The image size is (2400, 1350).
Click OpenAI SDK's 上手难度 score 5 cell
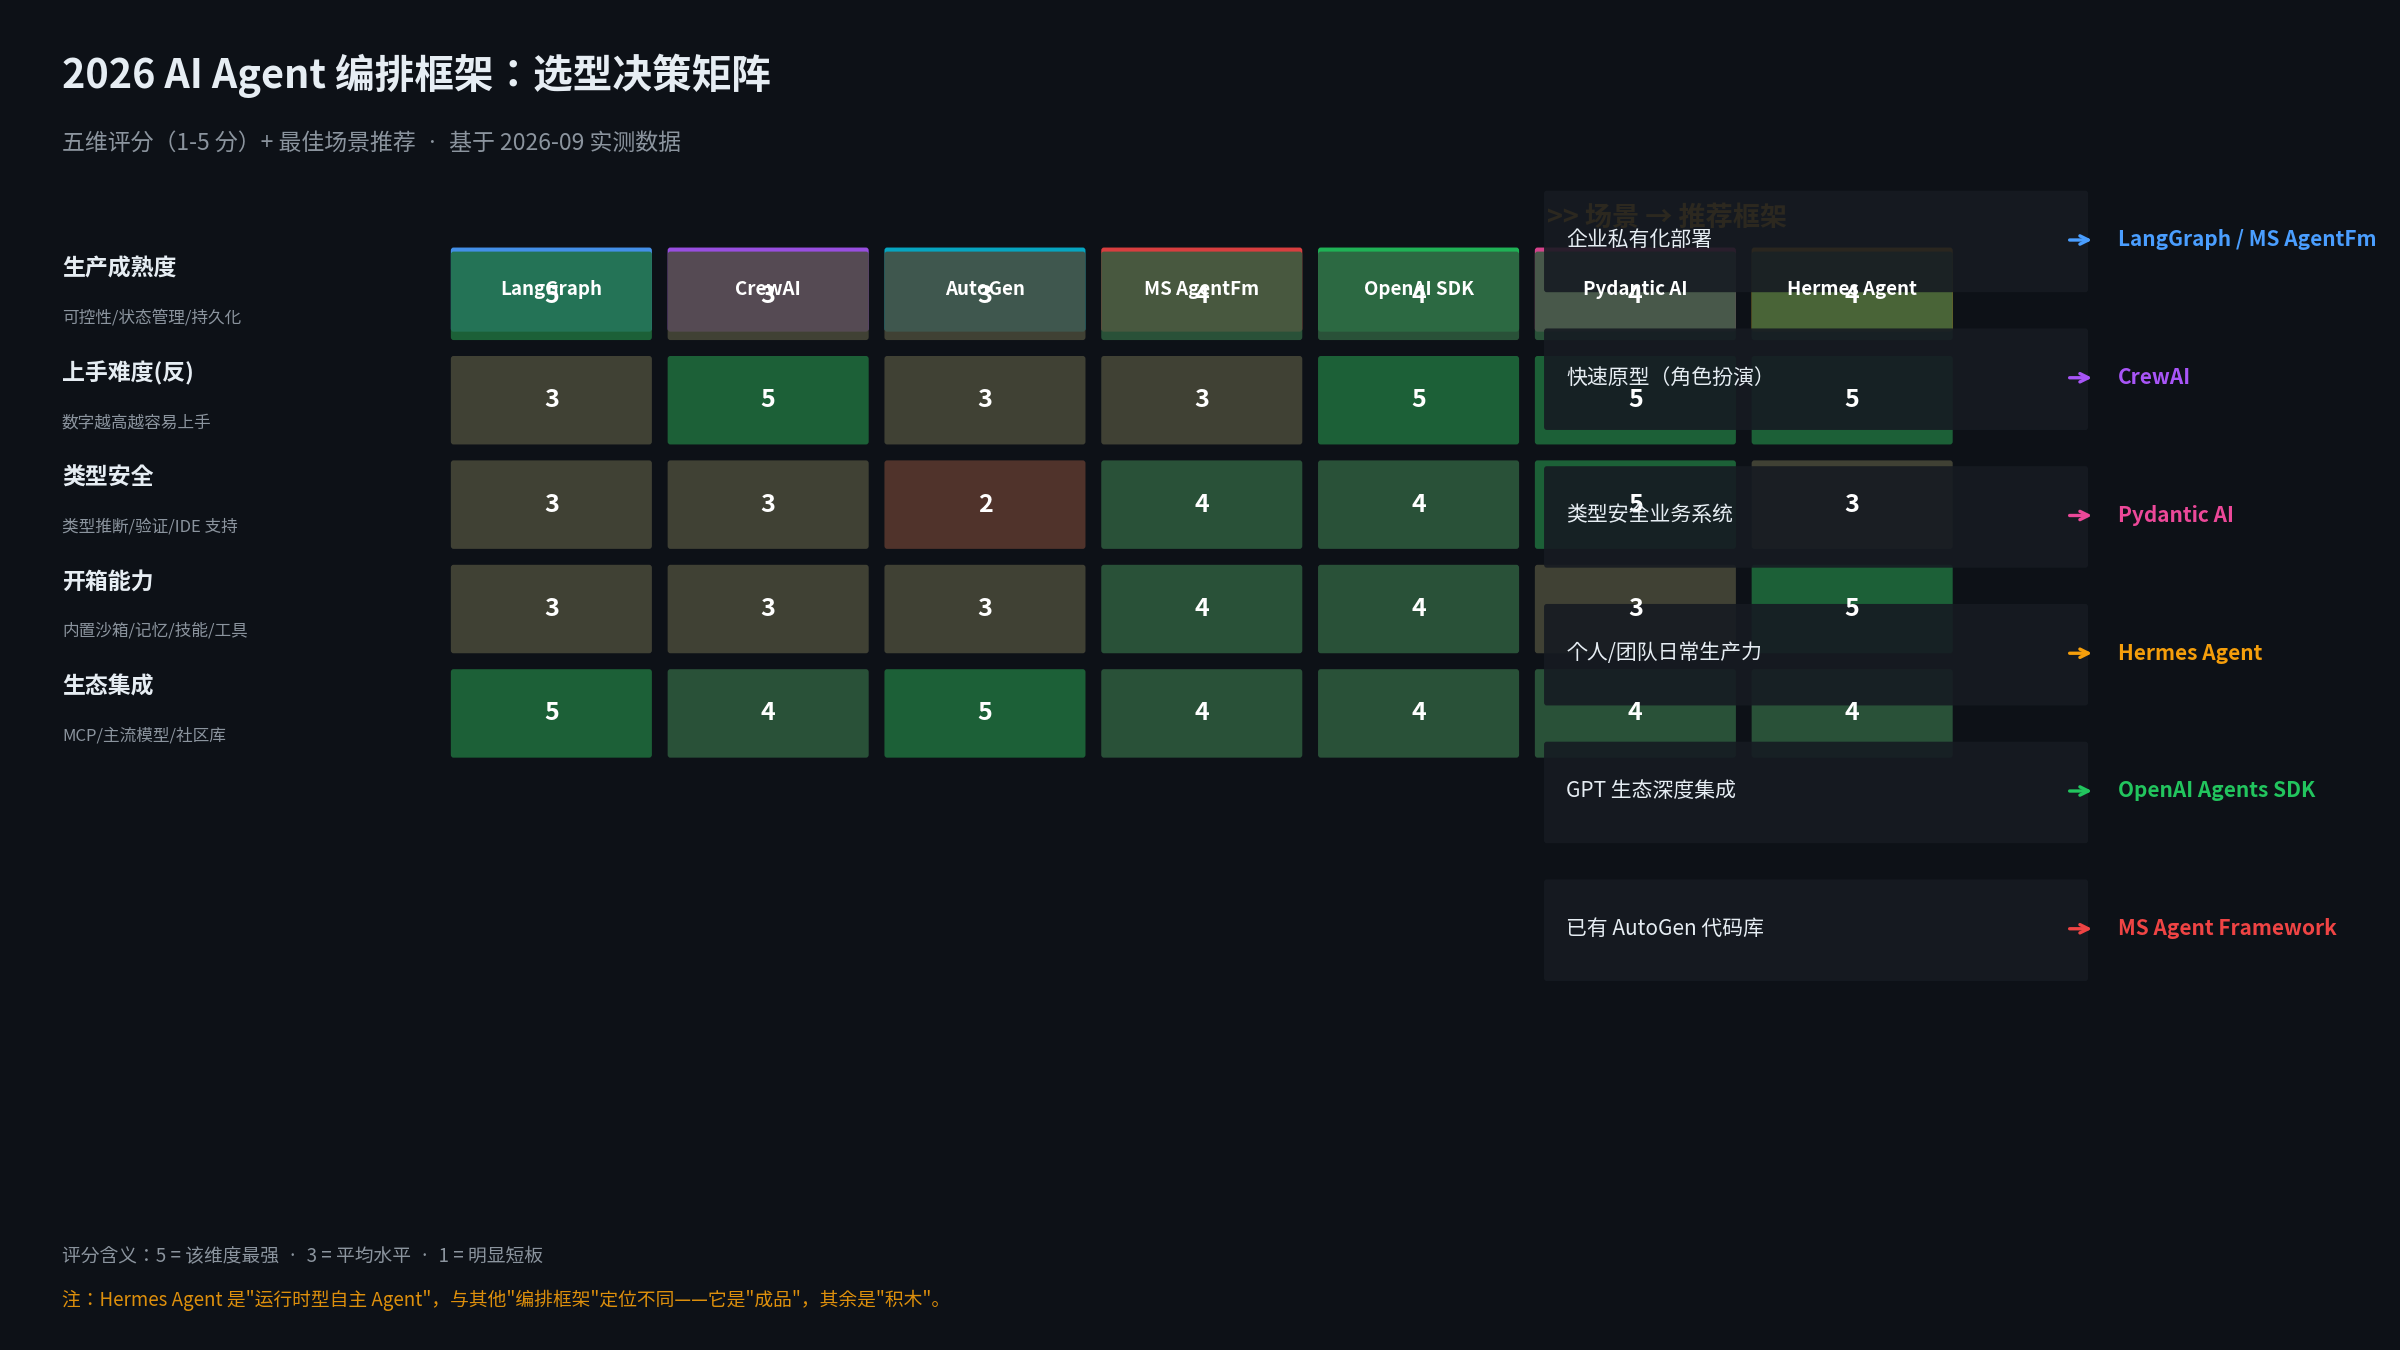[1418, 400]
